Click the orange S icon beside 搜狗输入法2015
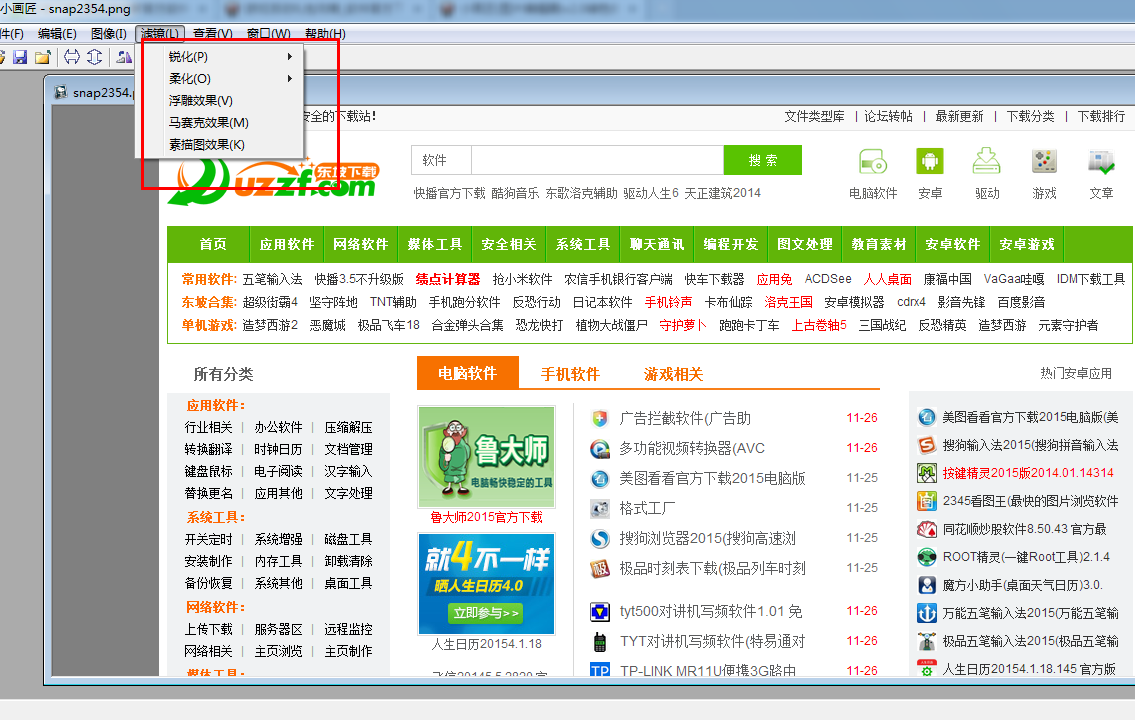 [927, 445]
